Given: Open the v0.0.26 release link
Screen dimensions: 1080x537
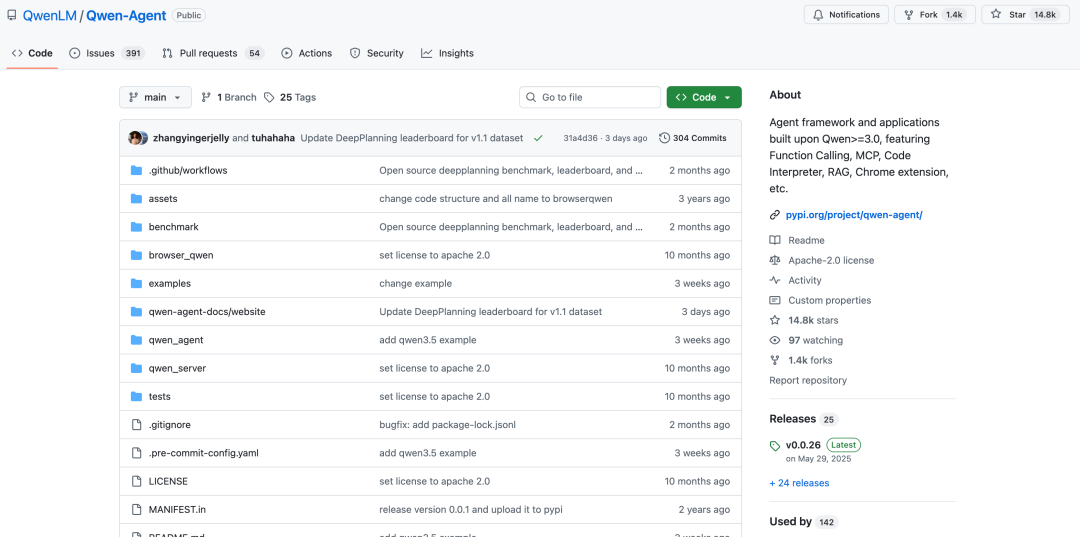Looking at the screenshot, I should [805, 445].
